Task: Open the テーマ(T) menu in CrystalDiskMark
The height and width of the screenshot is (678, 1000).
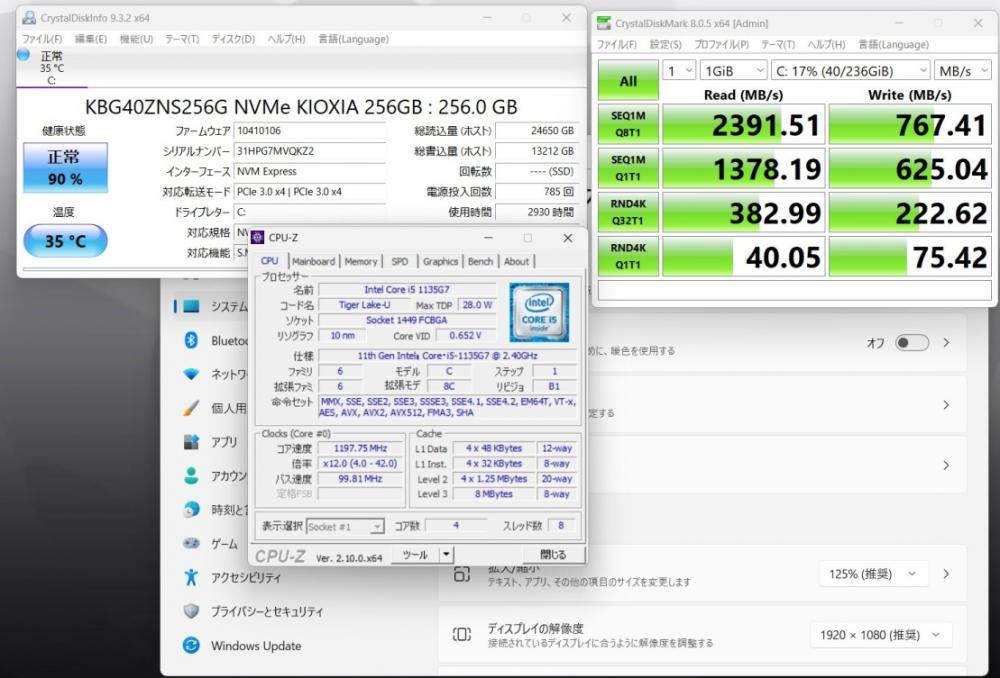Action: point(778,45)
